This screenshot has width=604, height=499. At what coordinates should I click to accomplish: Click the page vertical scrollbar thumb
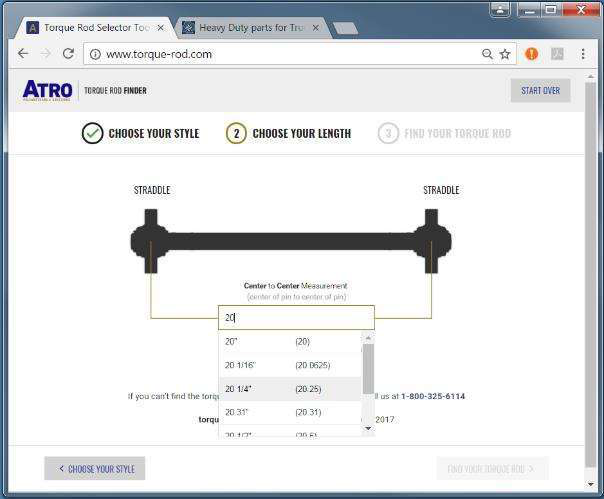(590, 274)
